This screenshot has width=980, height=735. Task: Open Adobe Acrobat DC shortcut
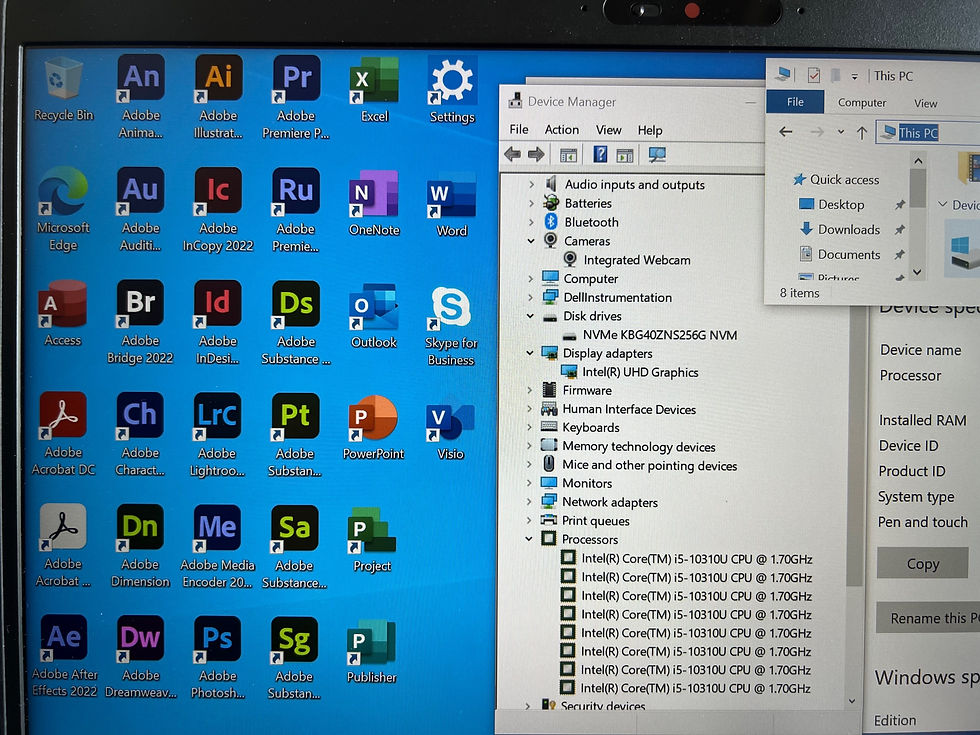tap(63, 434)
